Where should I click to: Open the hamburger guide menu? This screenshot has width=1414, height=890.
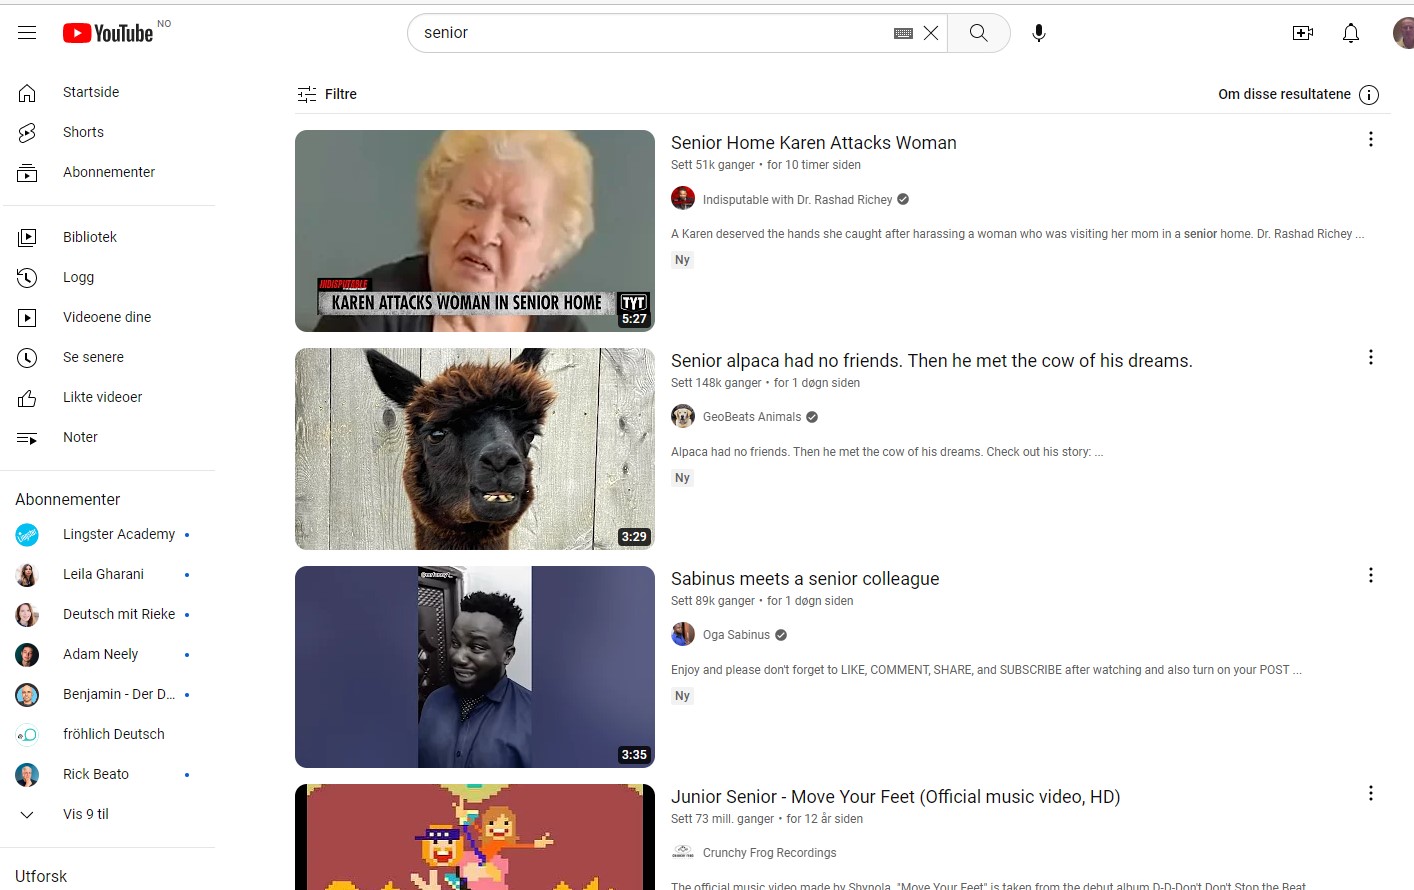[27, 33]
